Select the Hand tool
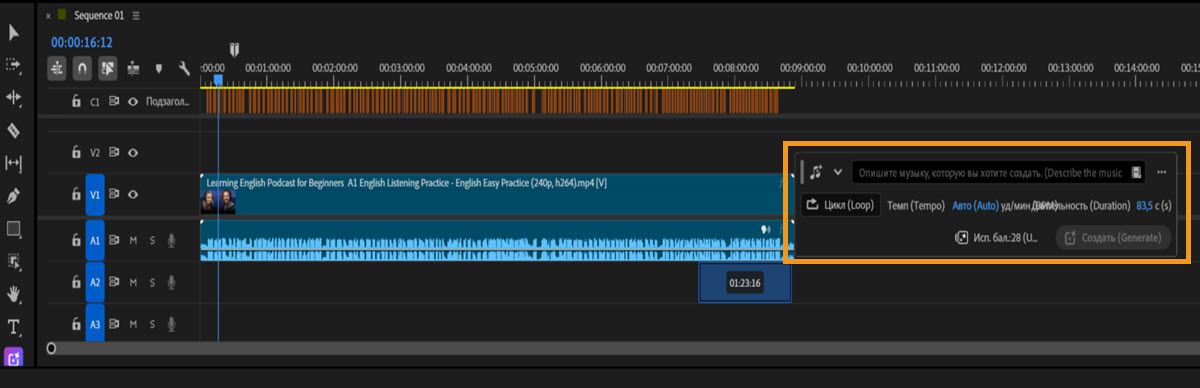The width and height of the screenshot is (1200, 388). [14, 294]
